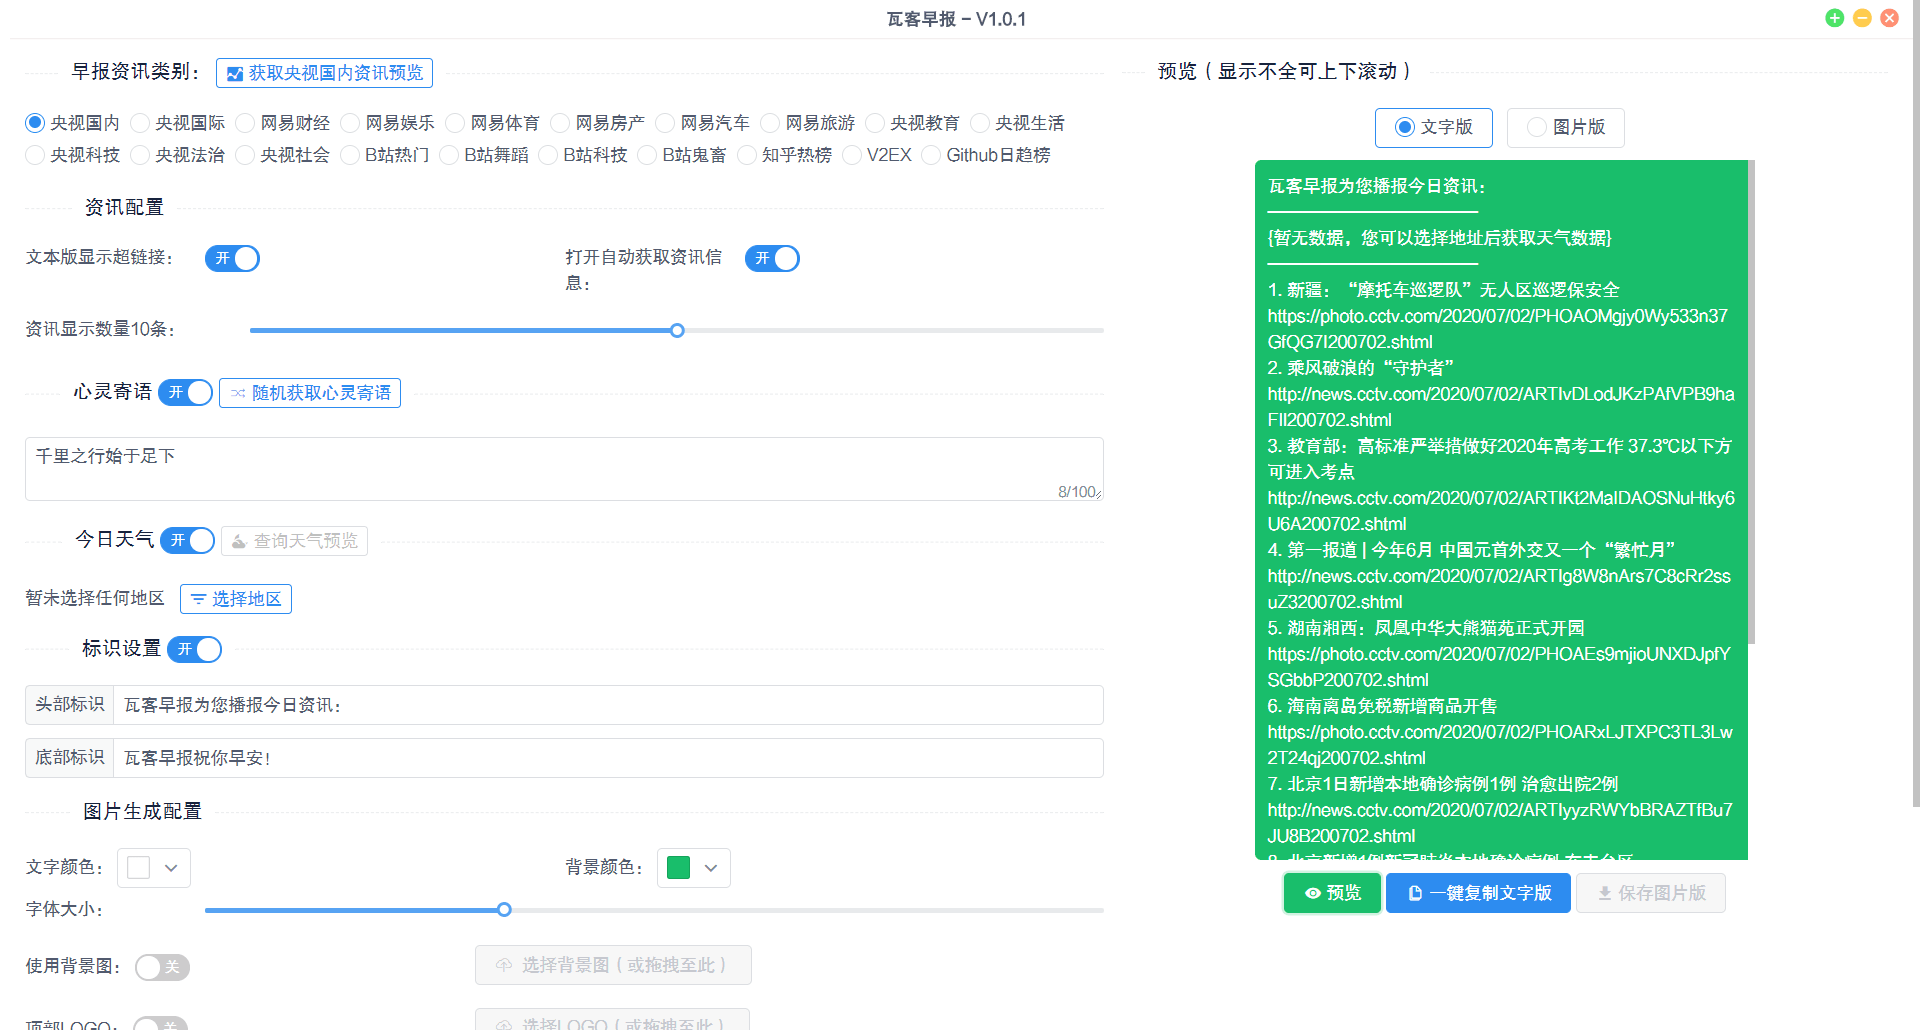Click the 头部标识 text input field
This screenshot has width=1920, height=1030.
(607, 705)
